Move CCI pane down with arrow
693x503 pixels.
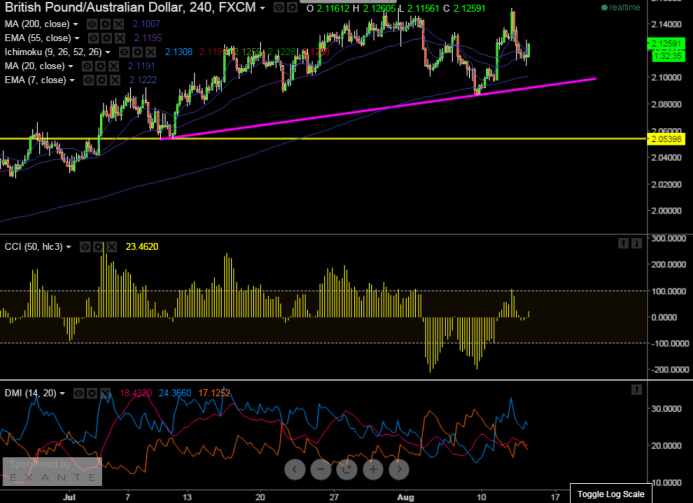click(x=636, y=243)
